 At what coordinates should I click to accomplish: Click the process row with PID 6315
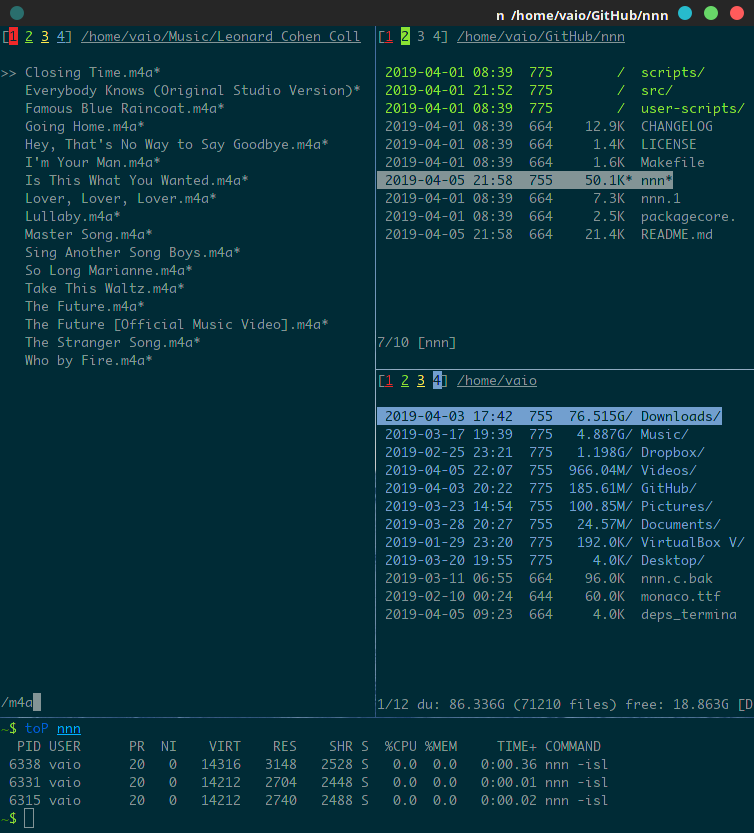click(308, 801)
